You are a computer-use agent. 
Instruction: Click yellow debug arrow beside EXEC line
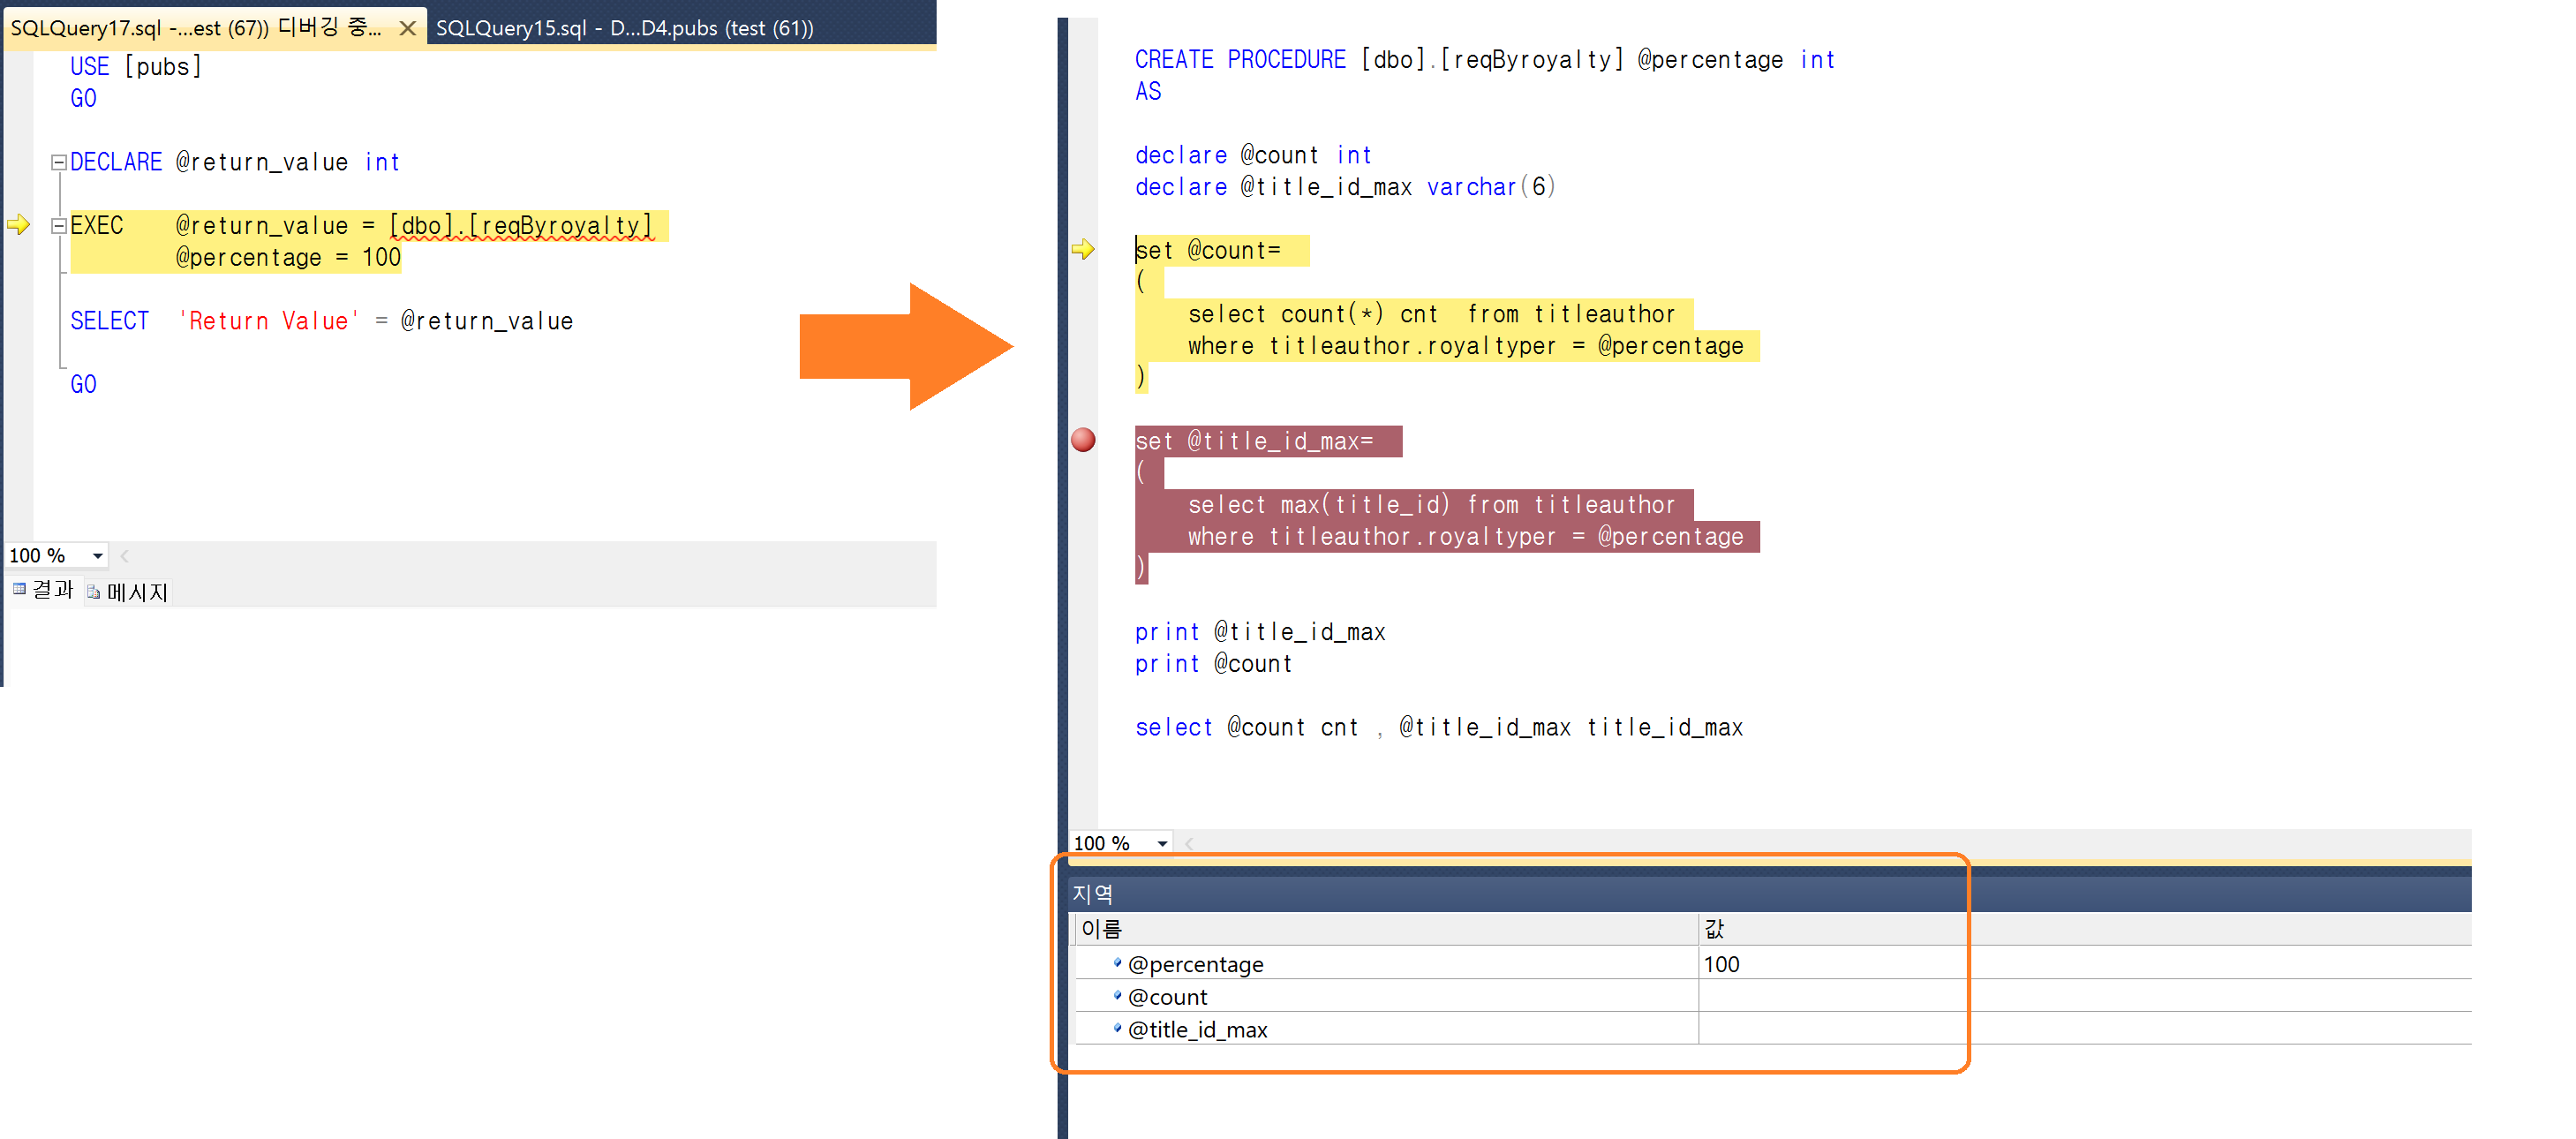point(18,225)
